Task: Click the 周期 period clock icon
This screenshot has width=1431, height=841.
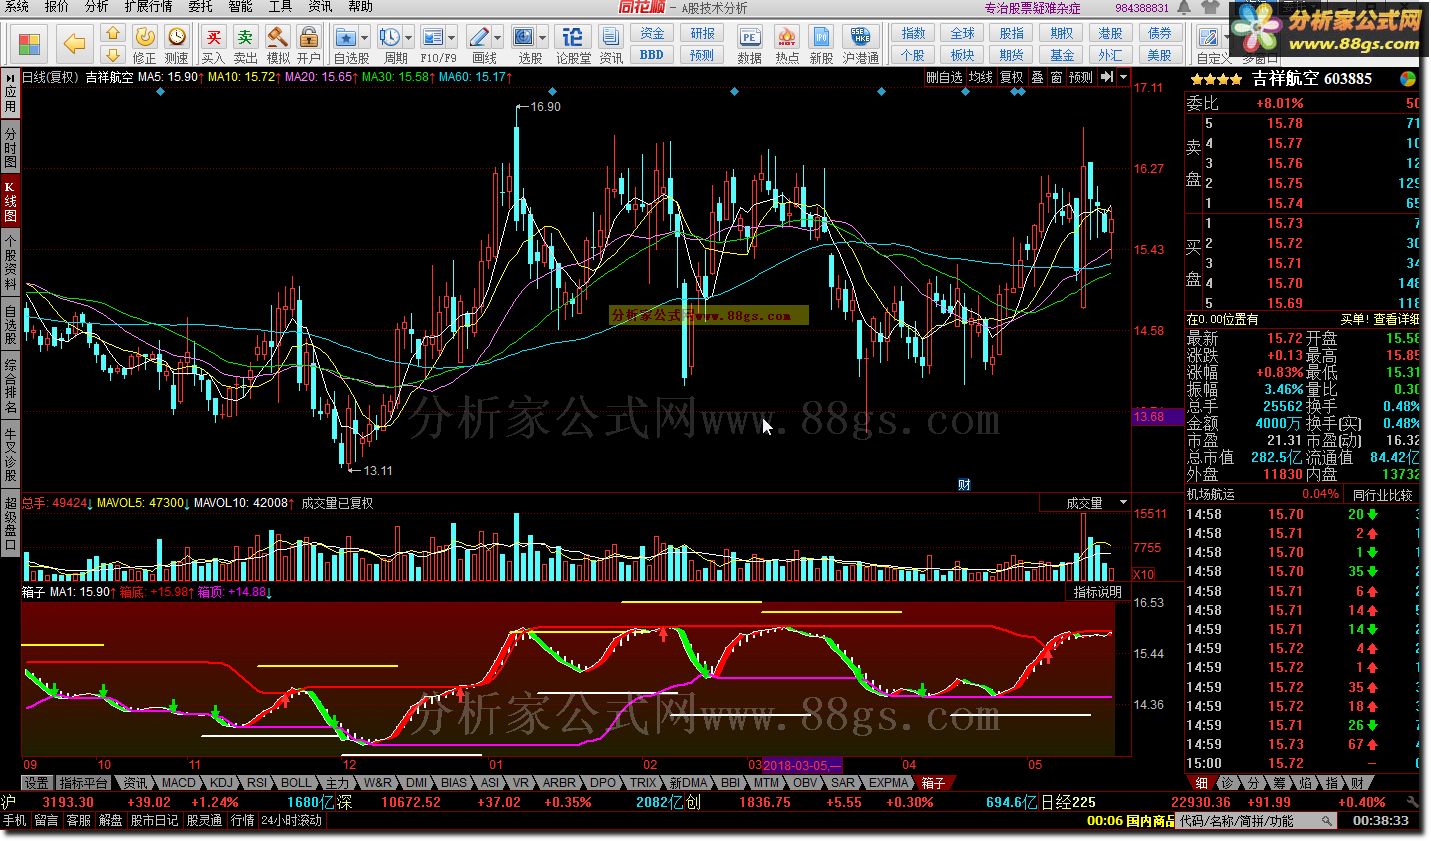Action: click(x=390, y=38)
